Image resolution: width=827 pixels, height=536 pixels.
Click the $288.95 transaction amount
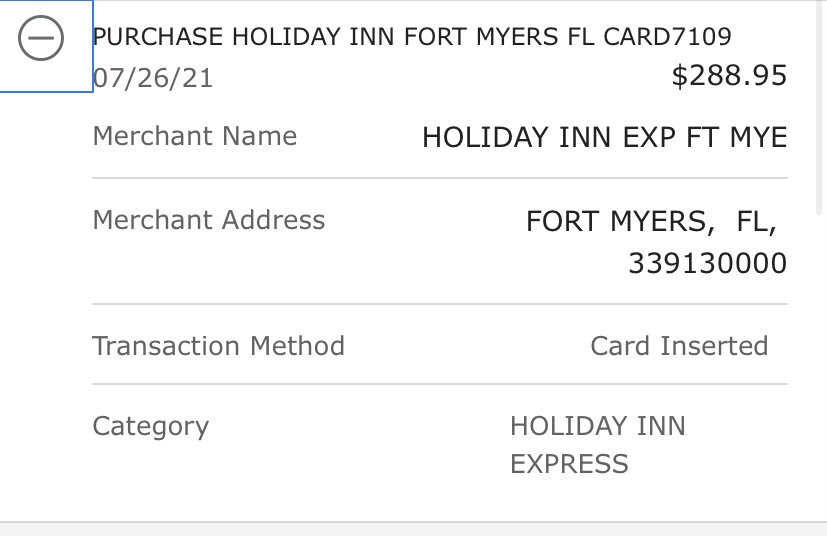[x=729, y=76]
